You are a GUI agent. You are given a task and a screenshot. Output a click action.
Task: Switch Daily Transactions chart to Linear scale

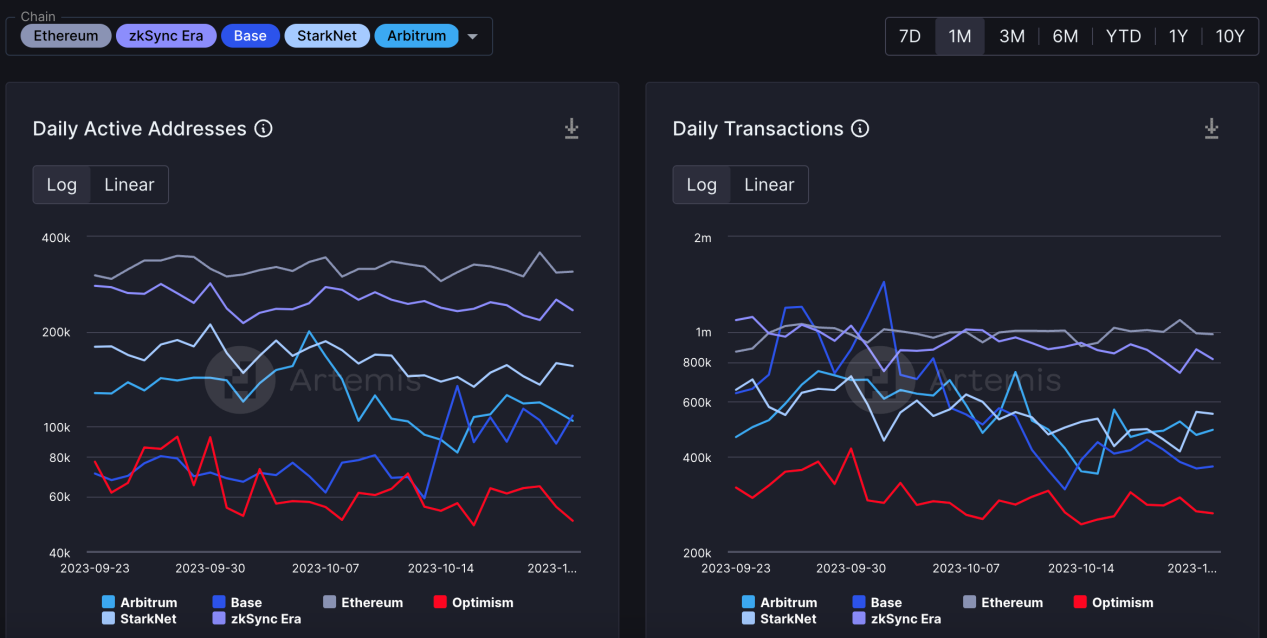(x=769, y=185)
